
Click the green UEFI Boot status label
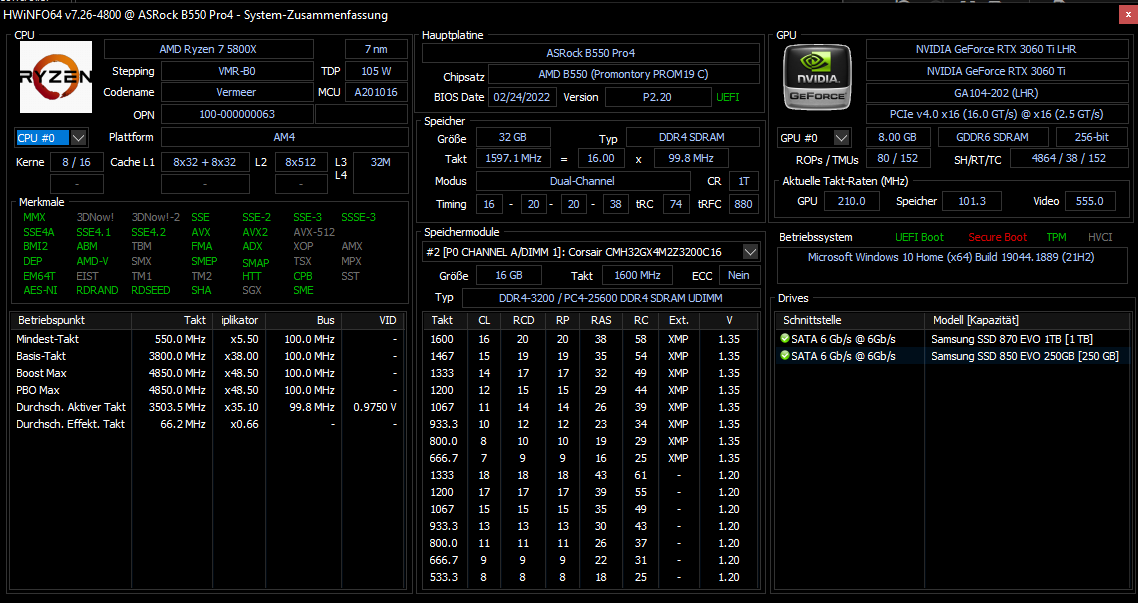point(919,237)
